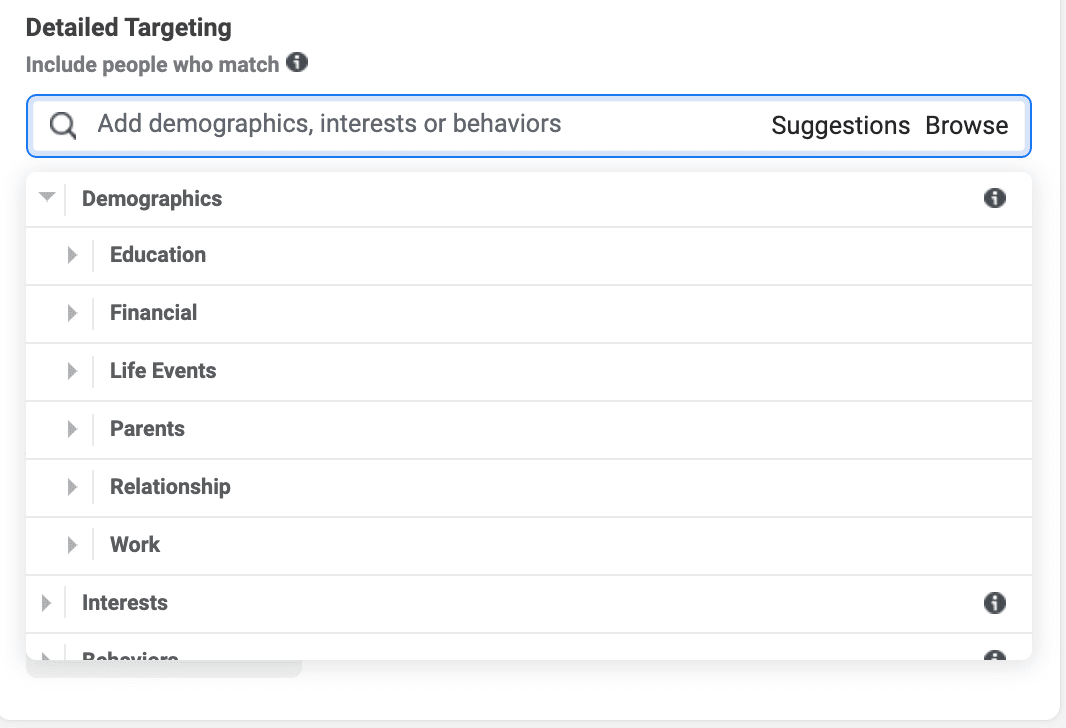Expand the Financial subcategory arrow

[72, 313]
